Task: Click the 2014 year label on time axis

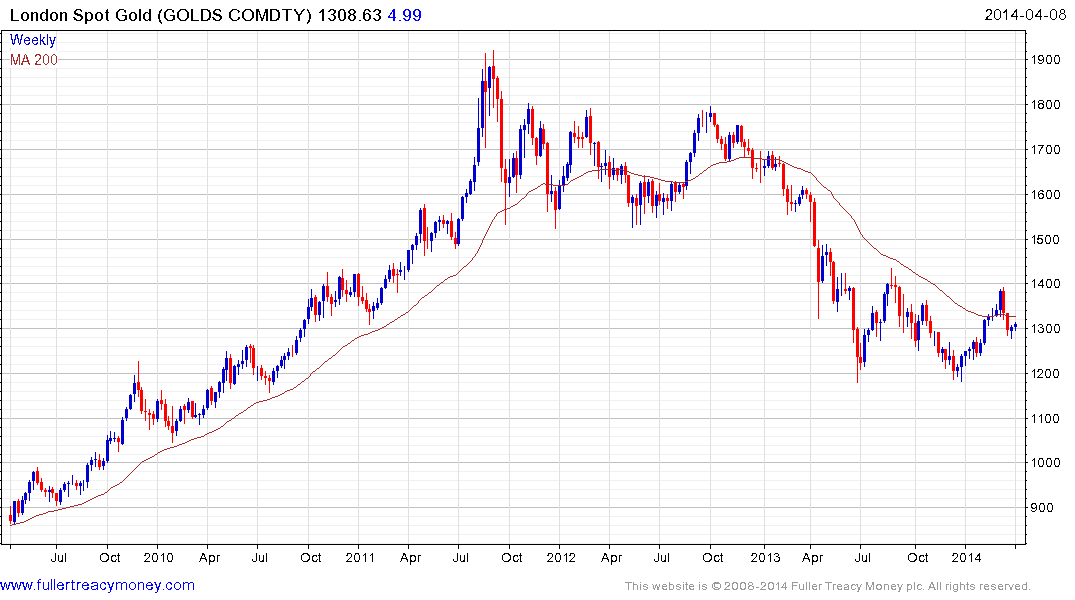Action: [x=966, y=557]
